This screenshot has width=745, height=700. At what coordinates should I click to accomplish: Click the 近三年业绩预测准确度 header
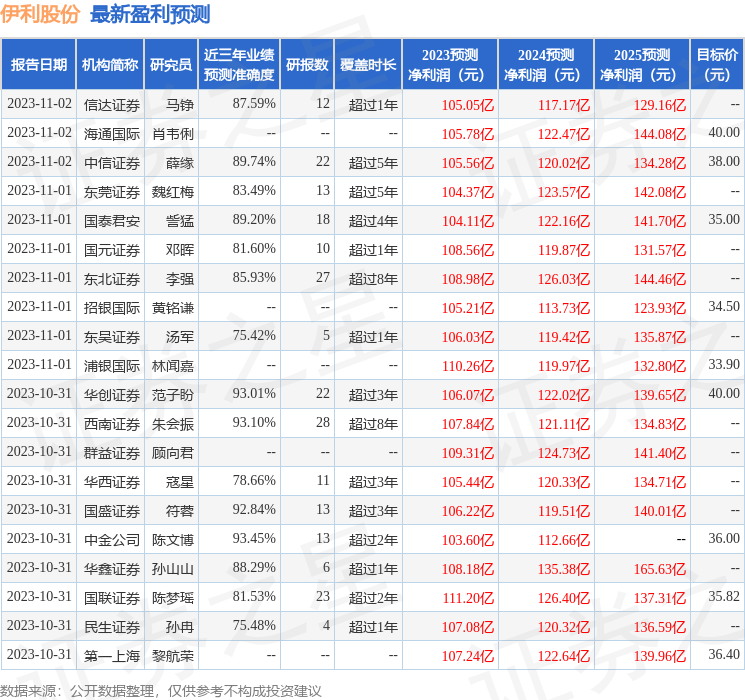pos(239,64)
